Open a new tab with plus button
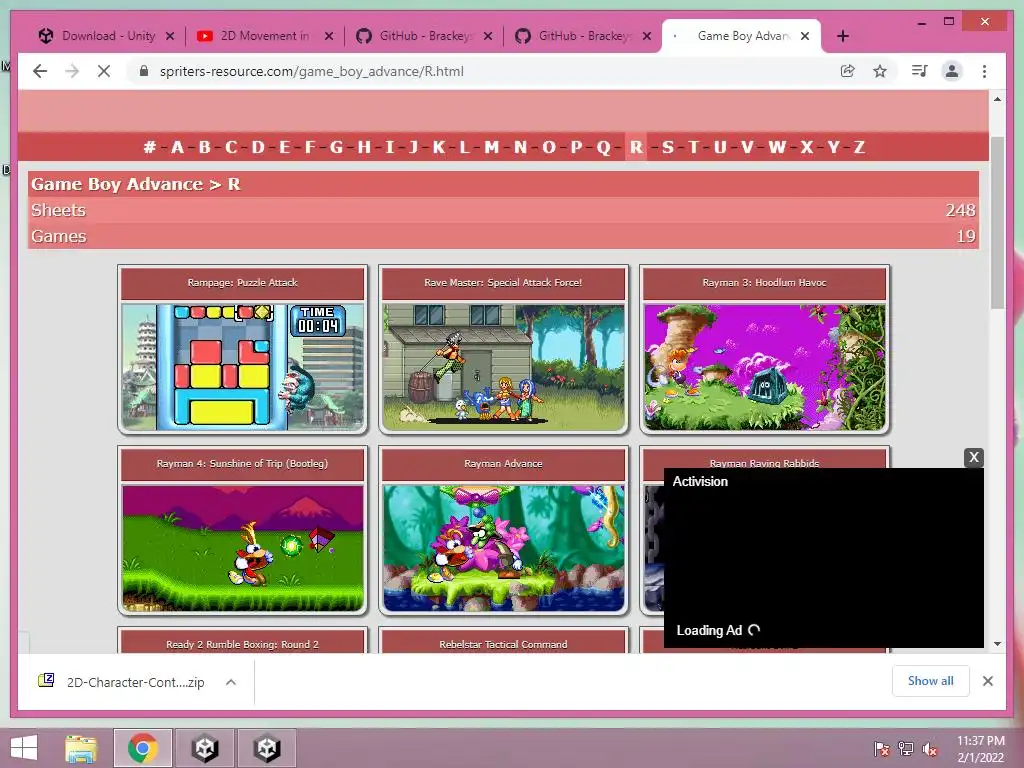This screenshot has width=1024, height=768. click(x=842, y=36)
